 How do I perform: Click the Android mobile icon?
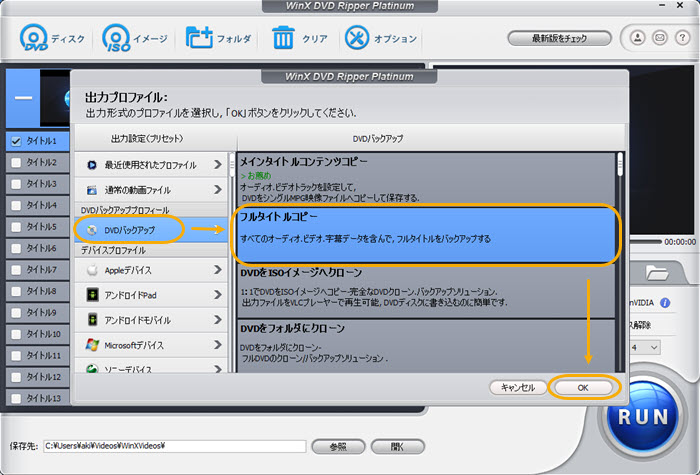click(x=92, y=320)
